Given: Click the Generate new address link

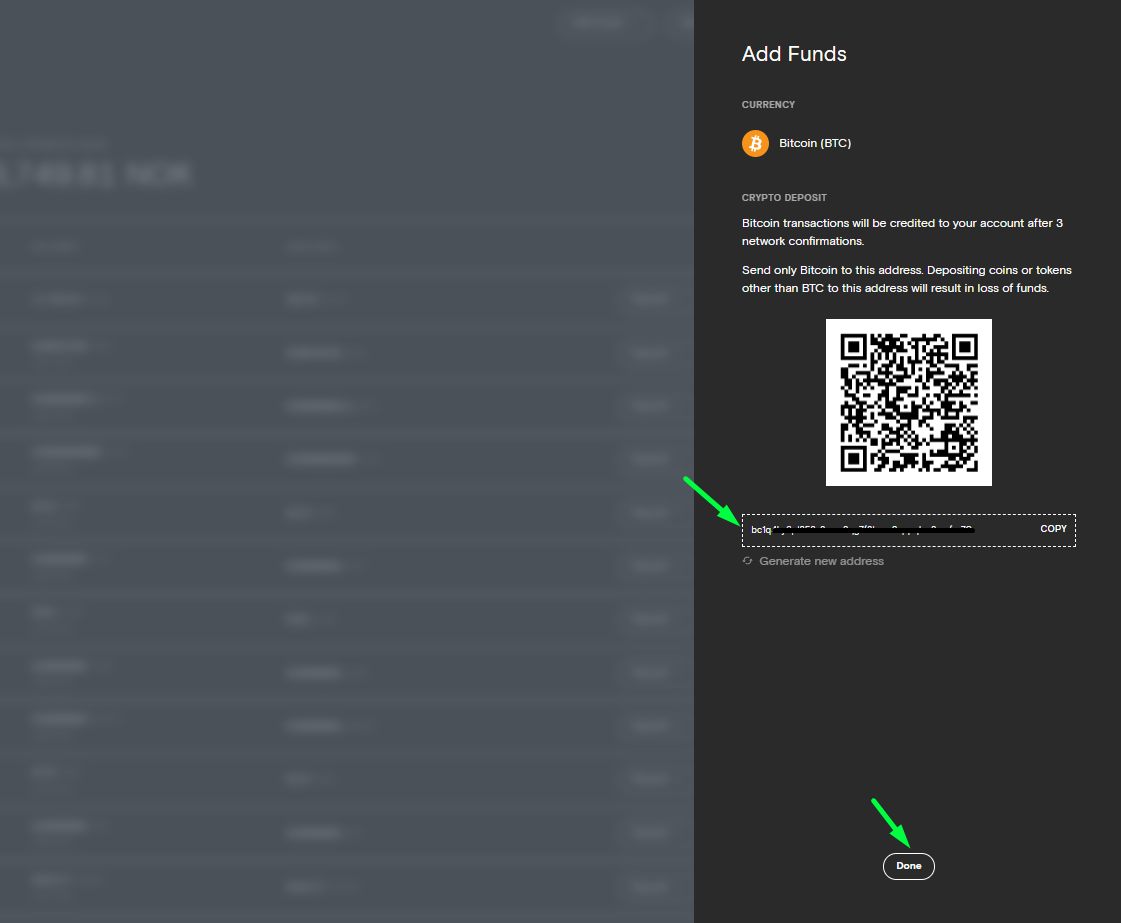Looking at the screenshot, I should pyautogui.click(x=821, y=561).
